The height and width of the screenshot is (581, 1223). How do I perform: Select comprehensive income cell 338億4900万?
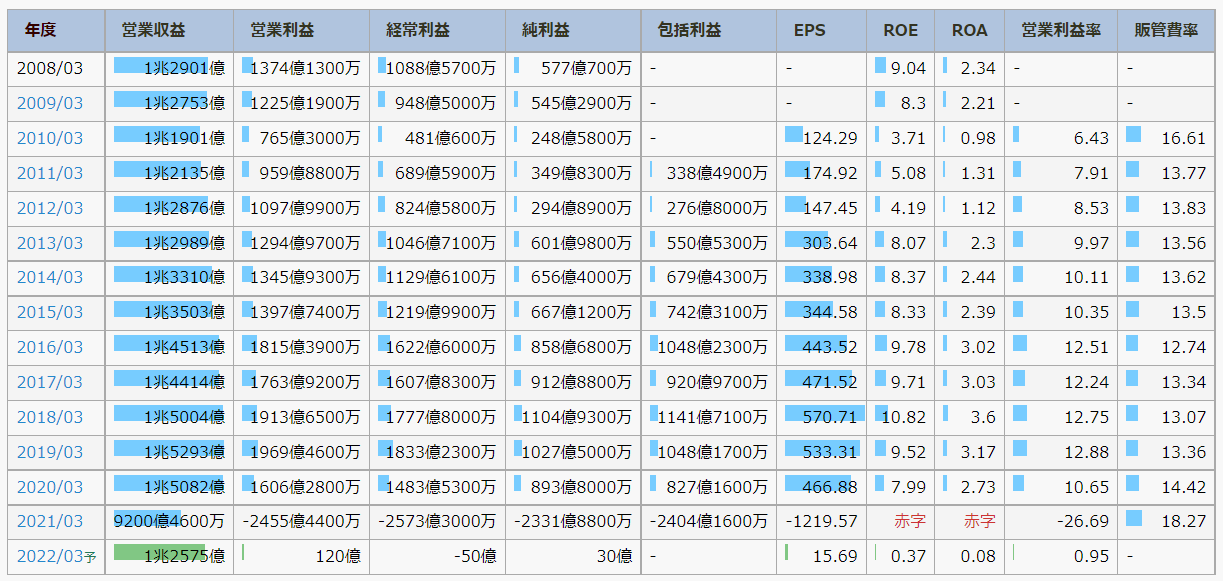709,173
